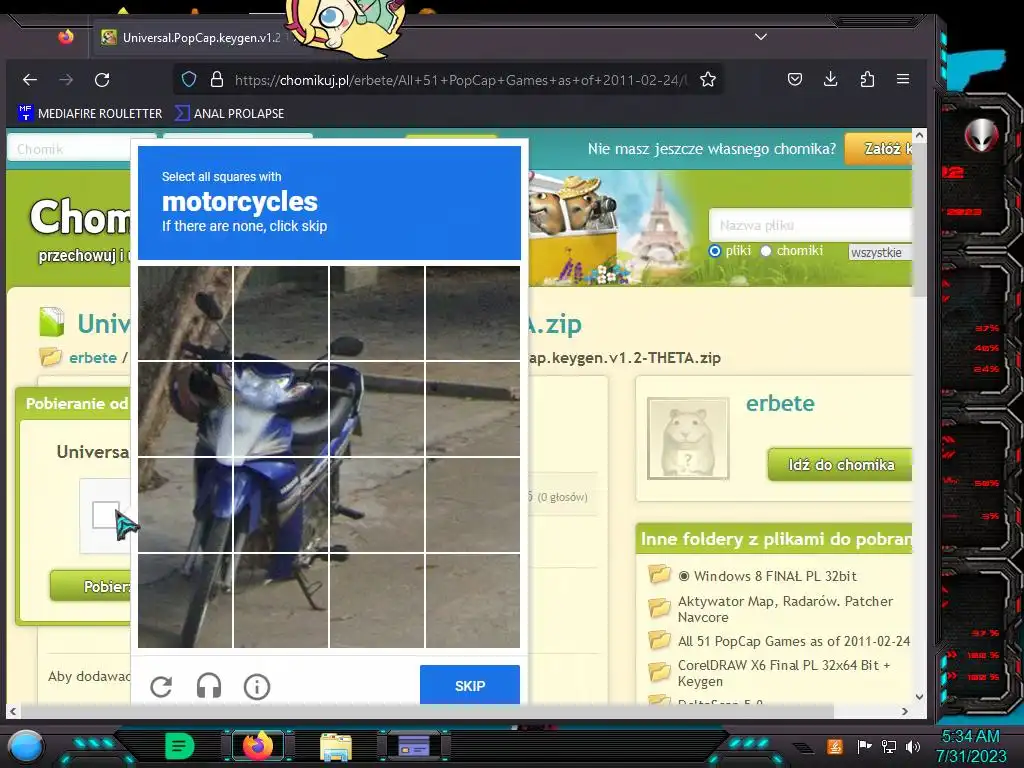1024x768 pixels.
Task: Open MEDIAFIRE ROULETTER bookmark
Action: pos(90,113)
